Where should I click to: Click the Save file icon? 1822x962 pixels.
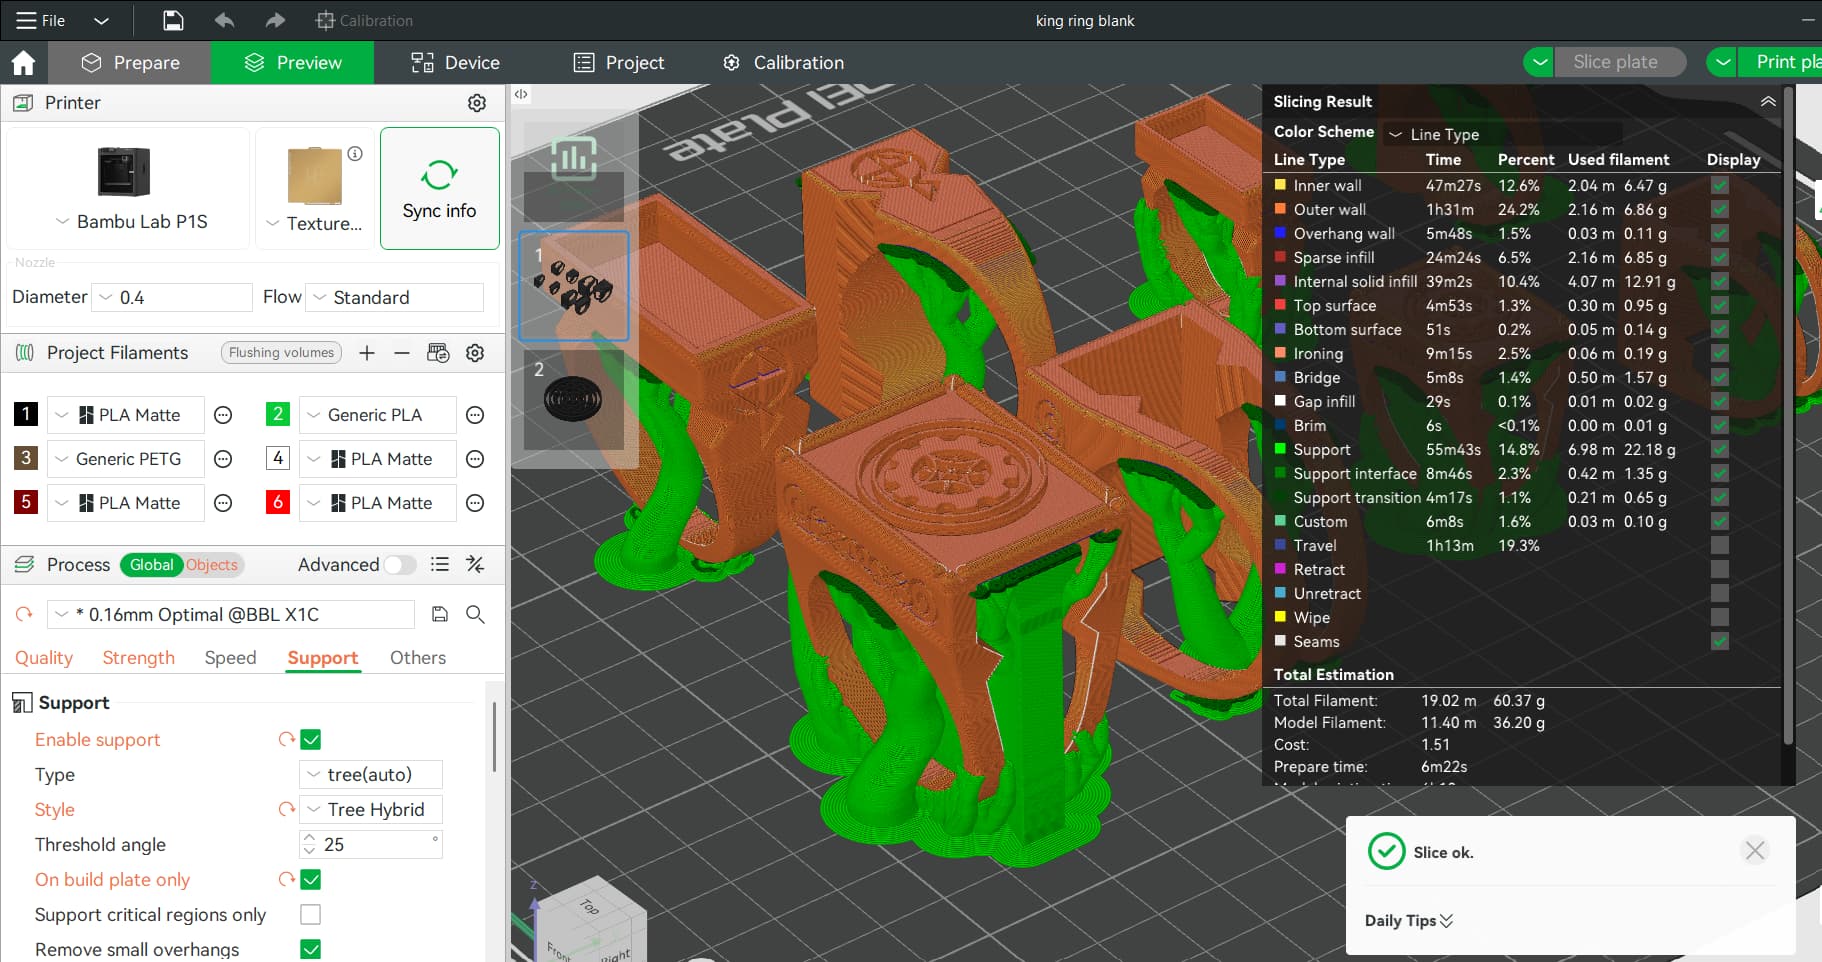point(173,20)
